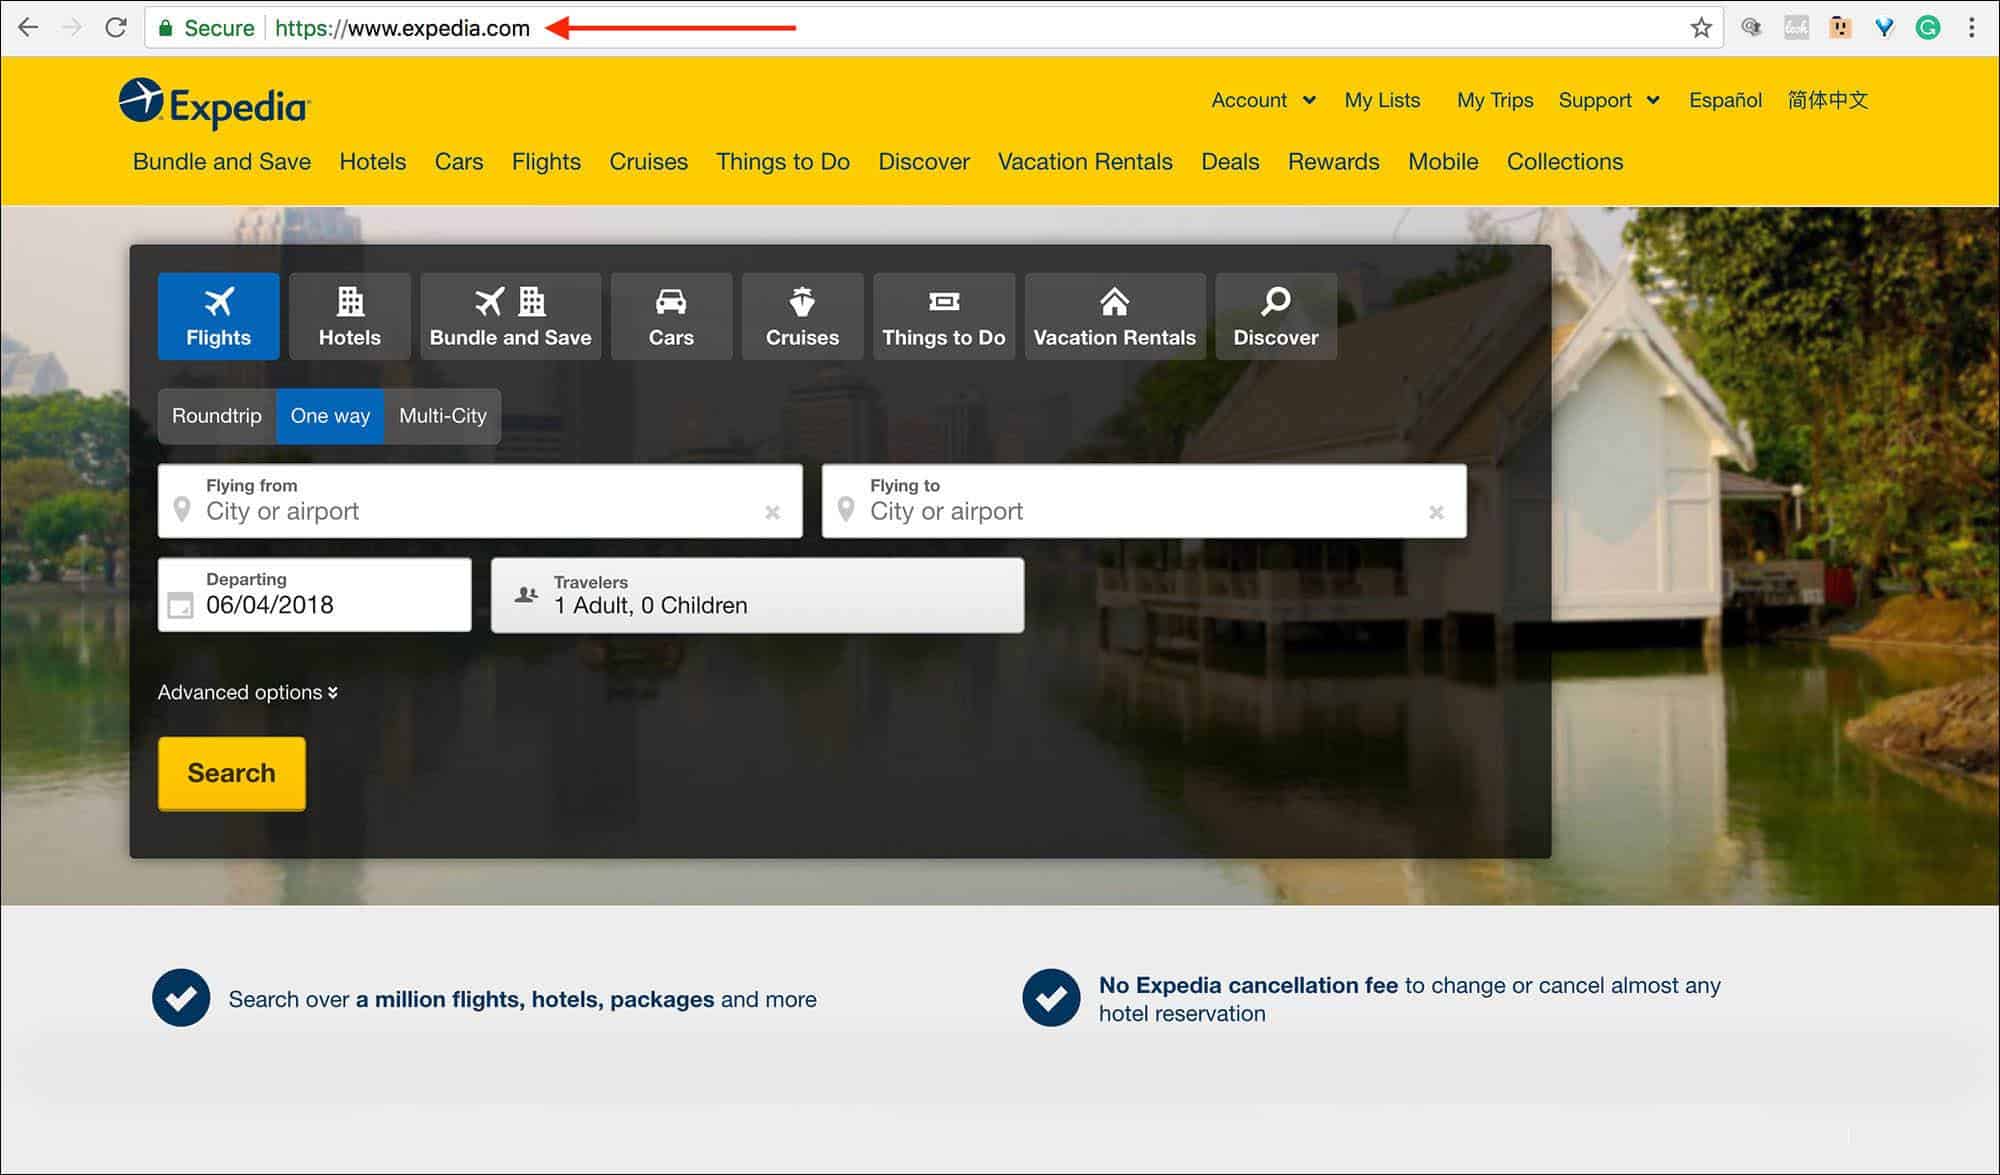2000x1175 pixels.
Task: Click location pin in Flying from
Action: [182, 509]
